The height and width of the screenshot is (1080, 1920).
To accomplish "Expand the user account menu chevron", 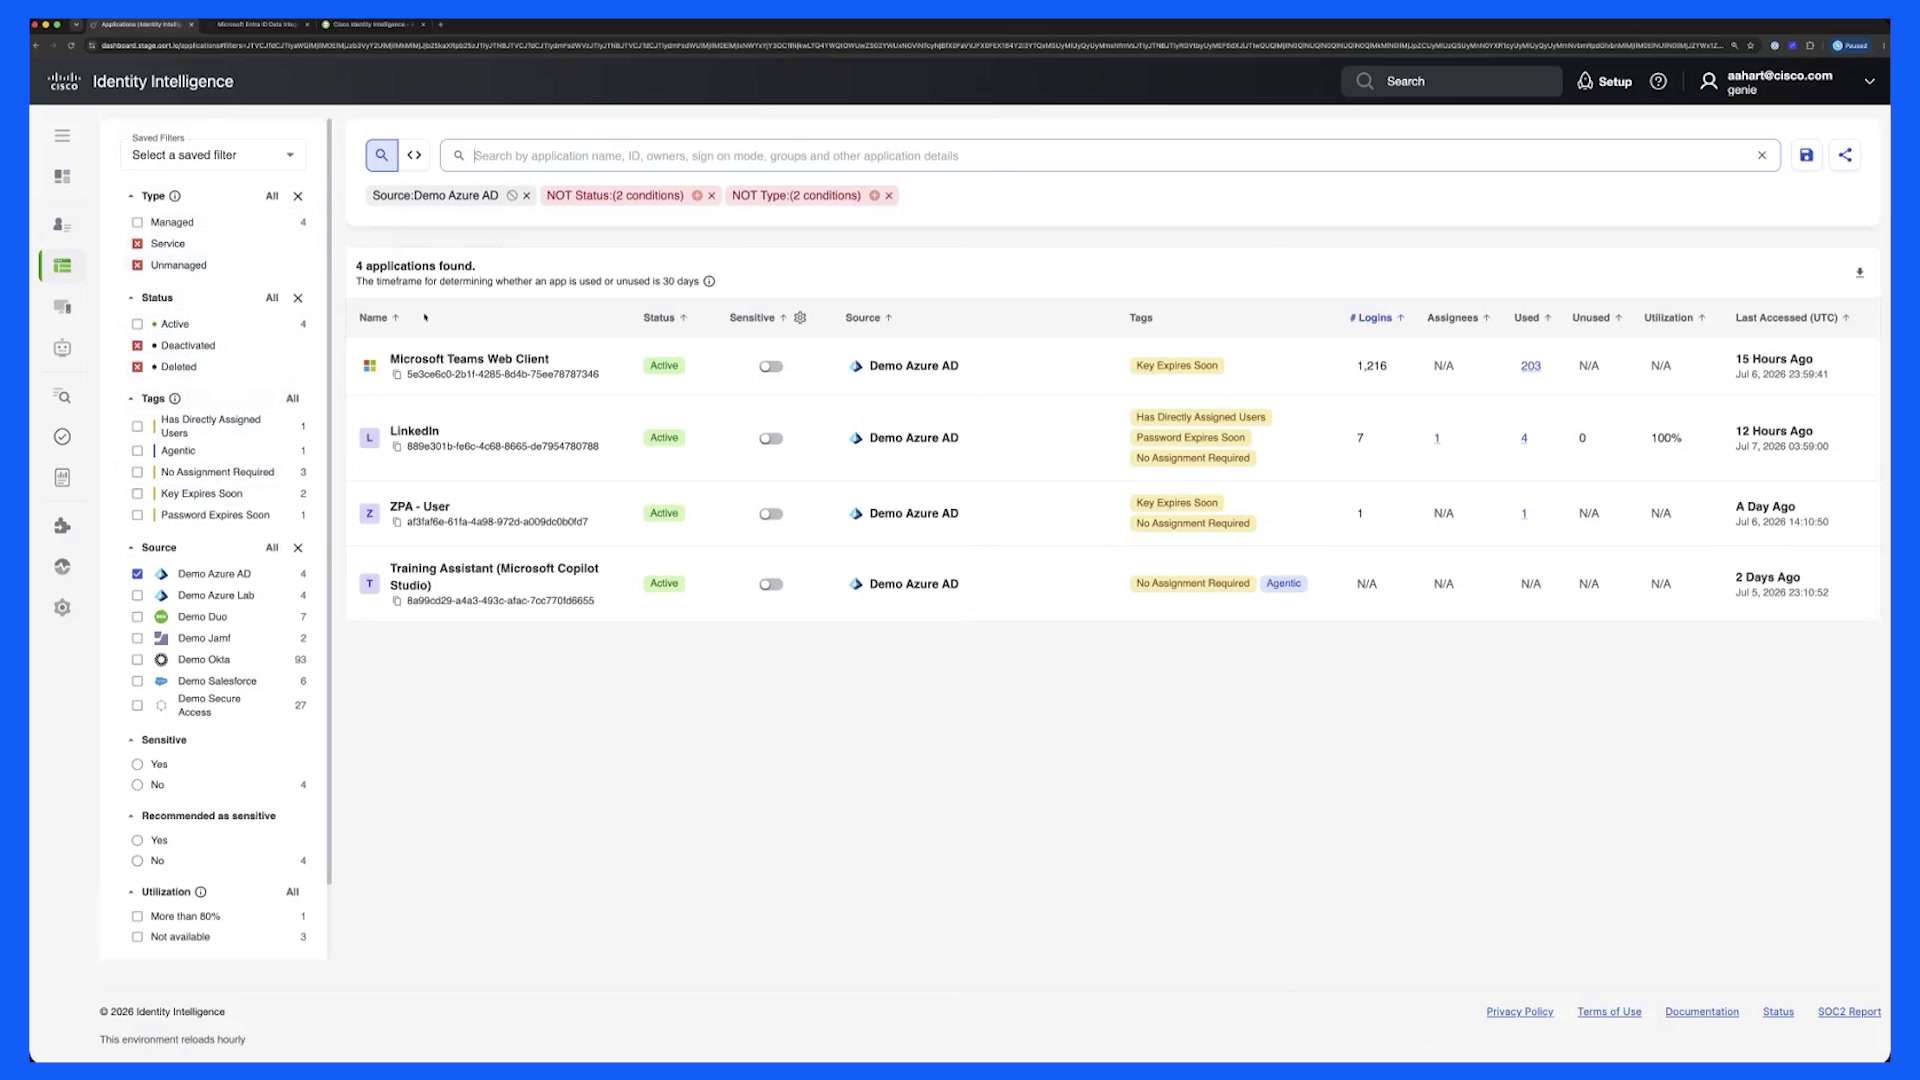I will (x=1869, y=82).
